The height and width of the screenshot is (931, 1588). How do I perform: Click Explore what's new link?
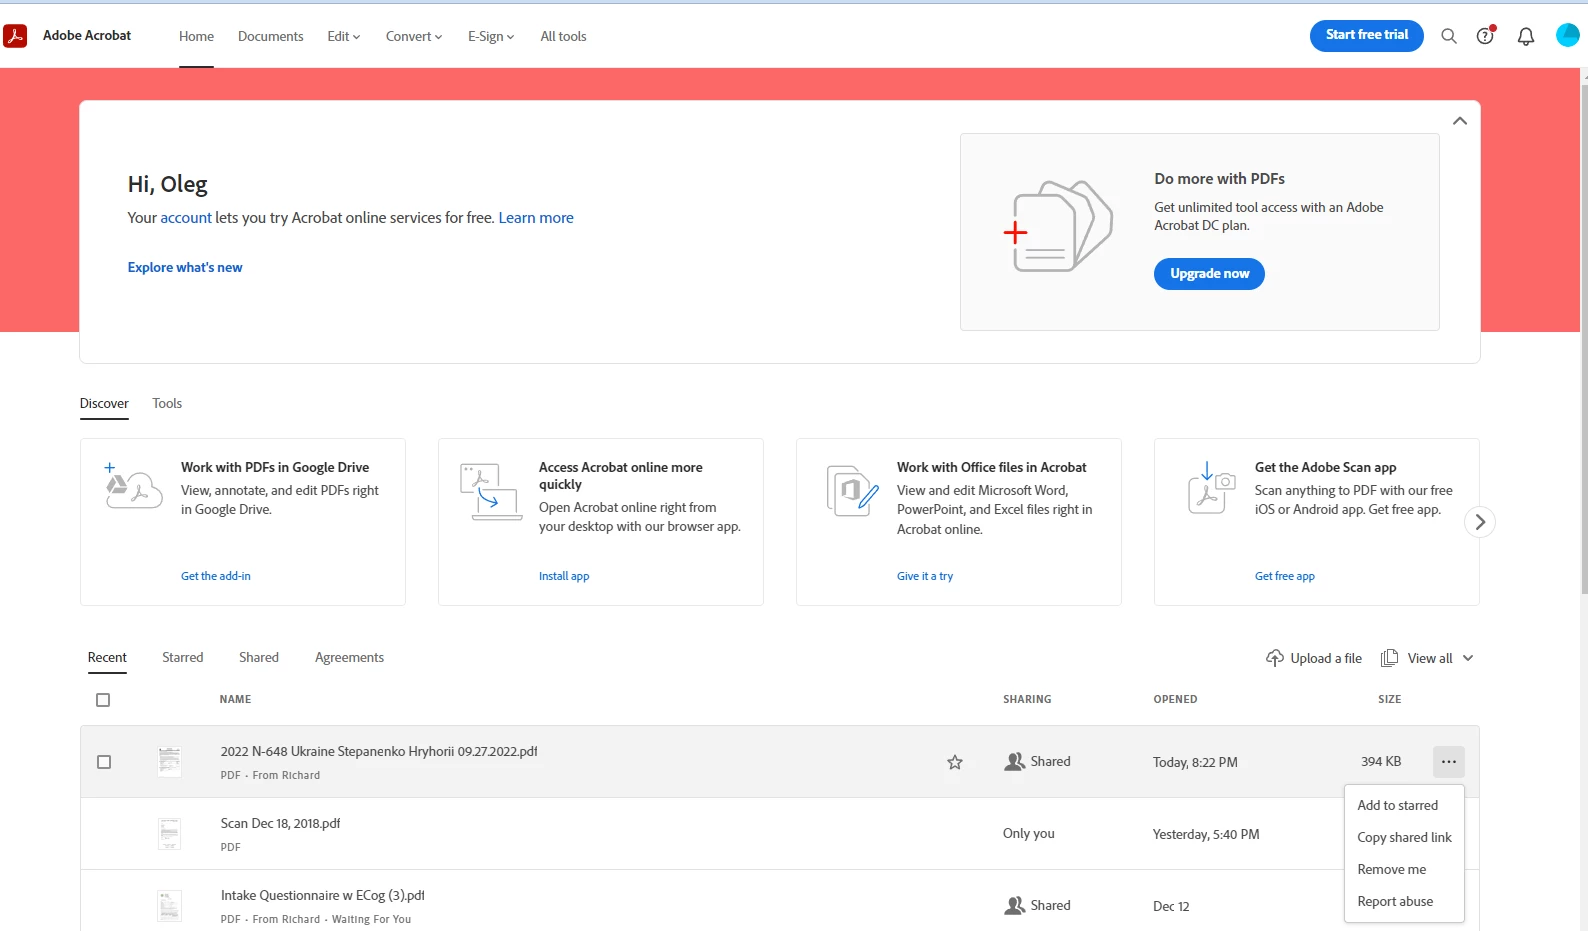coord(185,267)
